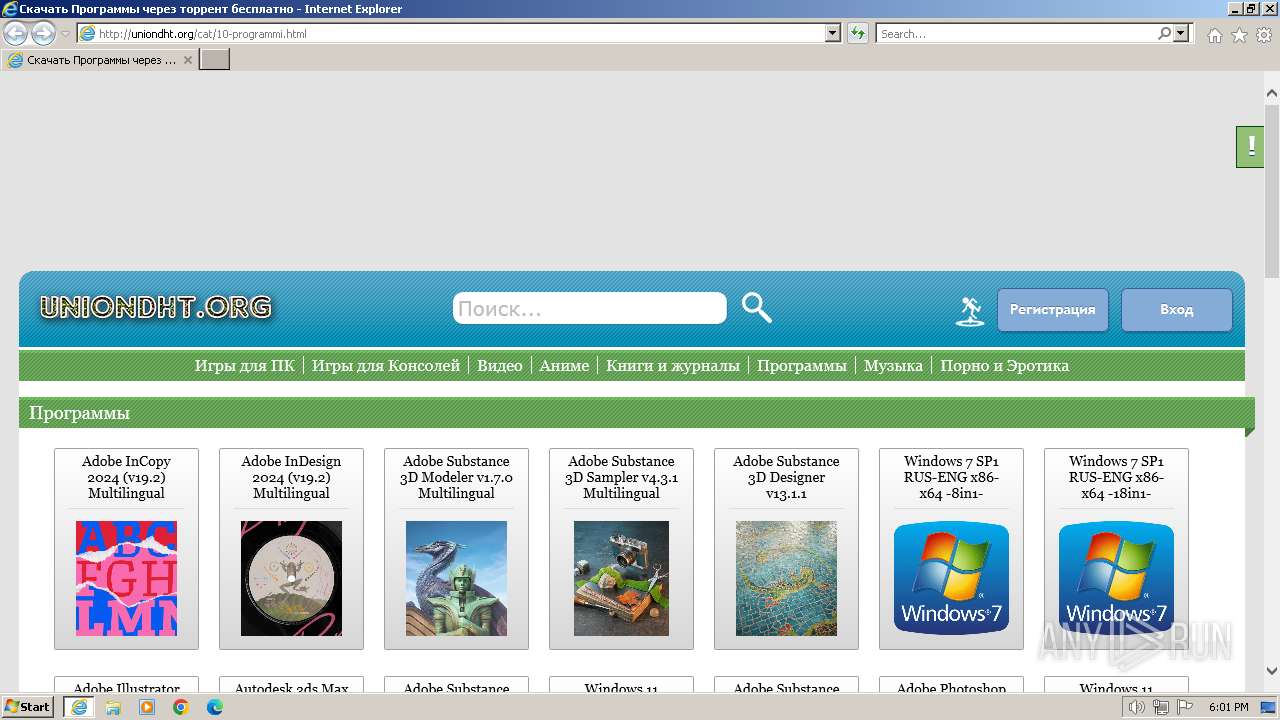Viewport: 1280px width, 720px height.
Task: Open the Adobe InDesign 2024 title link
Action: coord(291,477)
